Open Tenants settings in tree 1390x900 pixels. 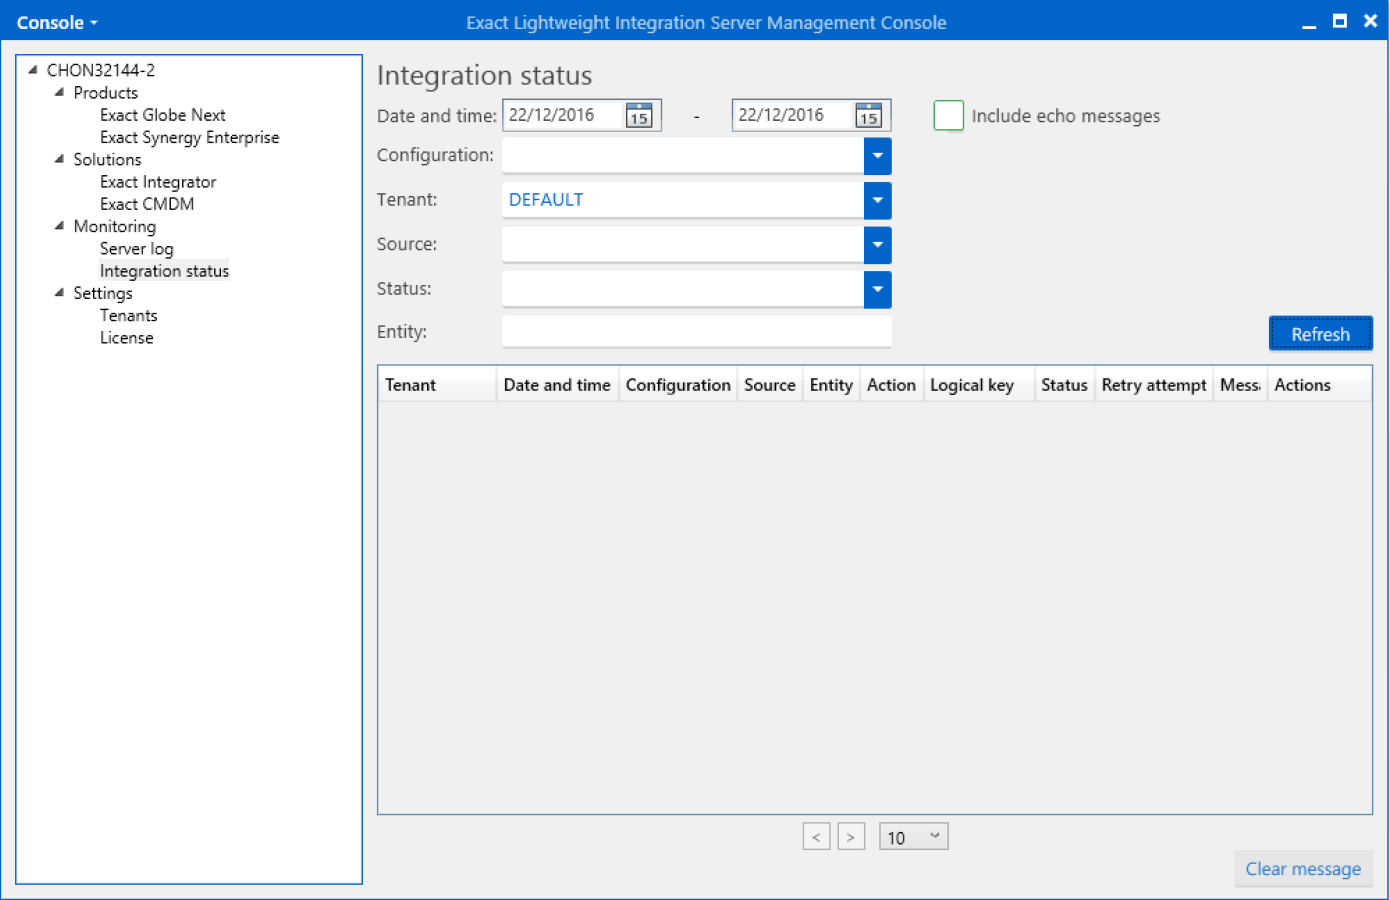click(x=129, y=316)
